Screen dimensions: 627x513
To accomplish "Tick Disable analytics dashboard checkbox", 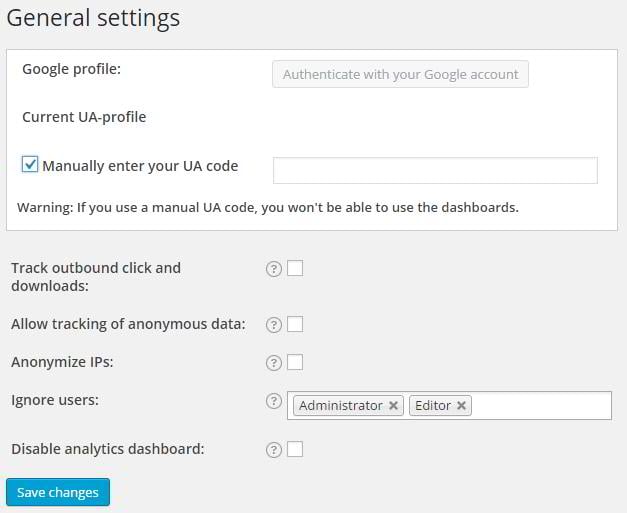I will point(295,450).
